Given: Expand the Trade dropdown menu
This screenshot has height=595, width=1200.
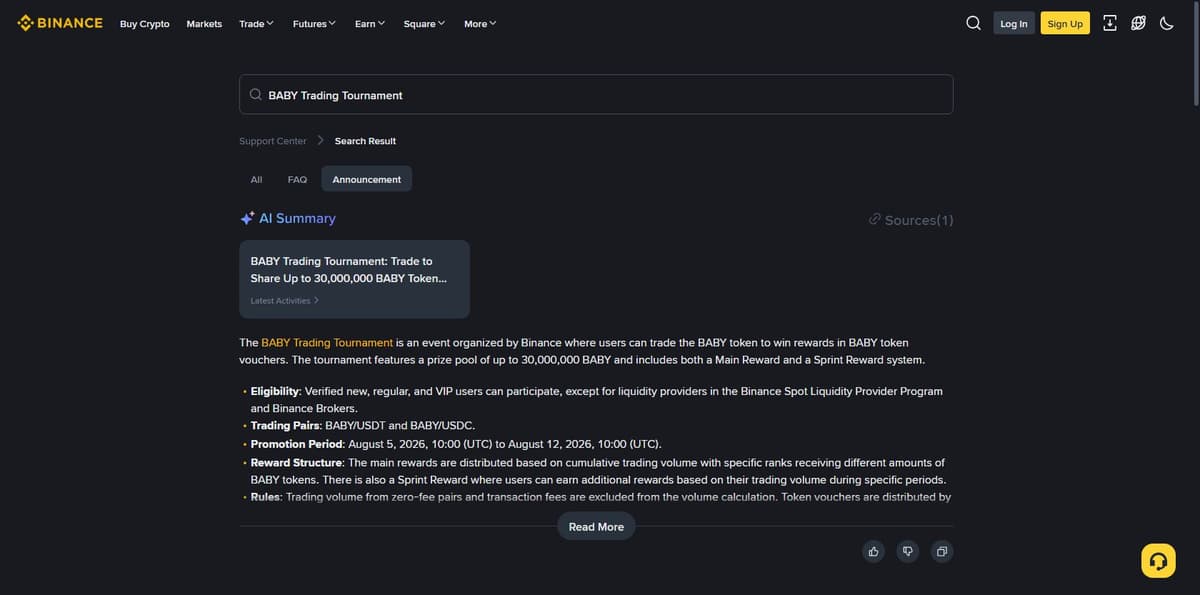Looking at the screenshot, I should pyautogui.click(x=256, y=23).
